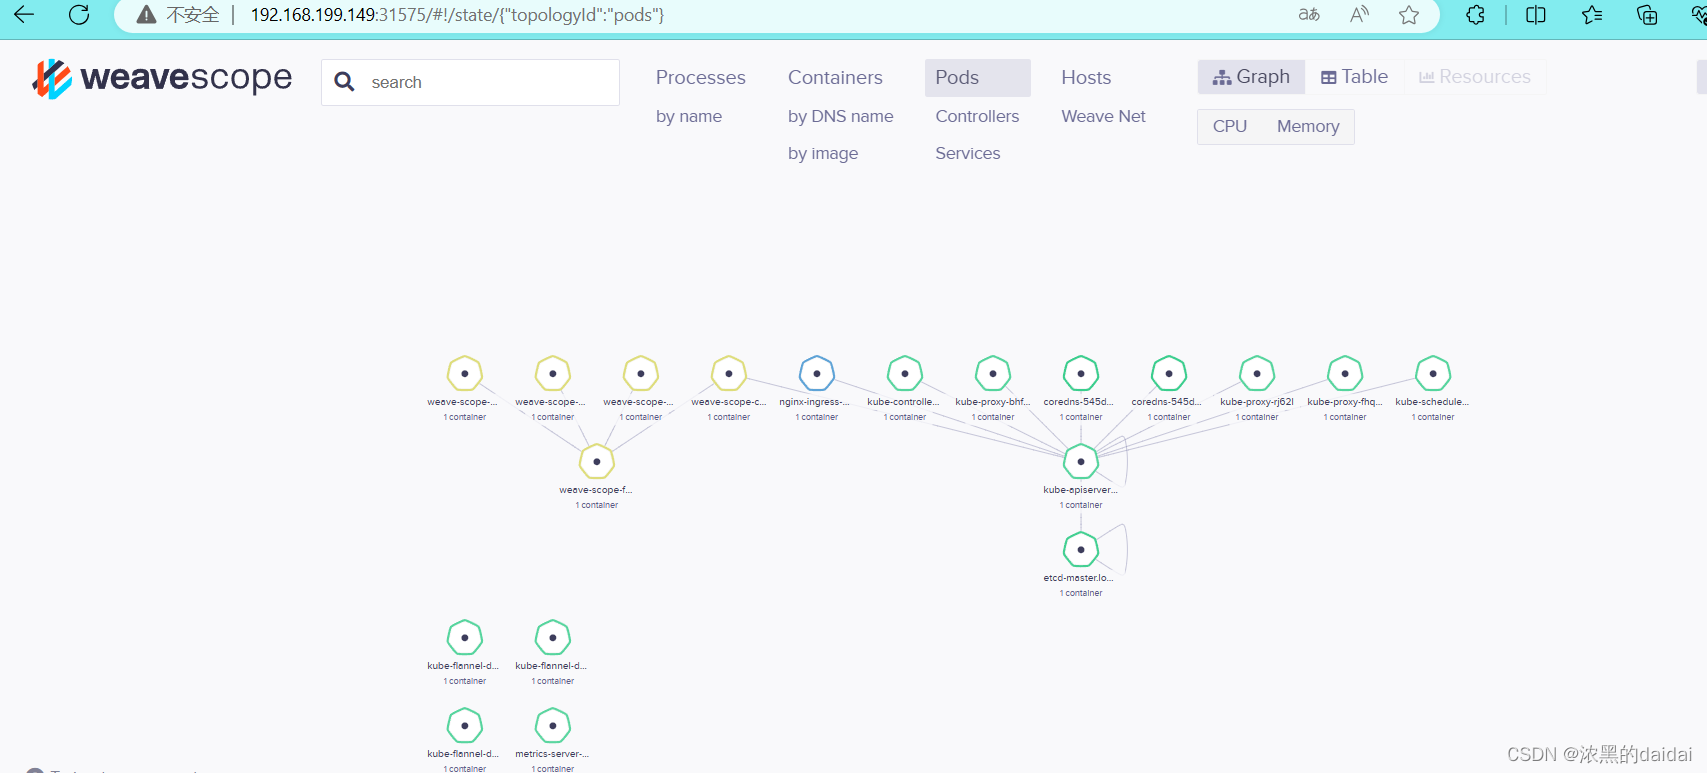Switch to Resources view mode
The image size is (1707, 773).
(1475, 77)
